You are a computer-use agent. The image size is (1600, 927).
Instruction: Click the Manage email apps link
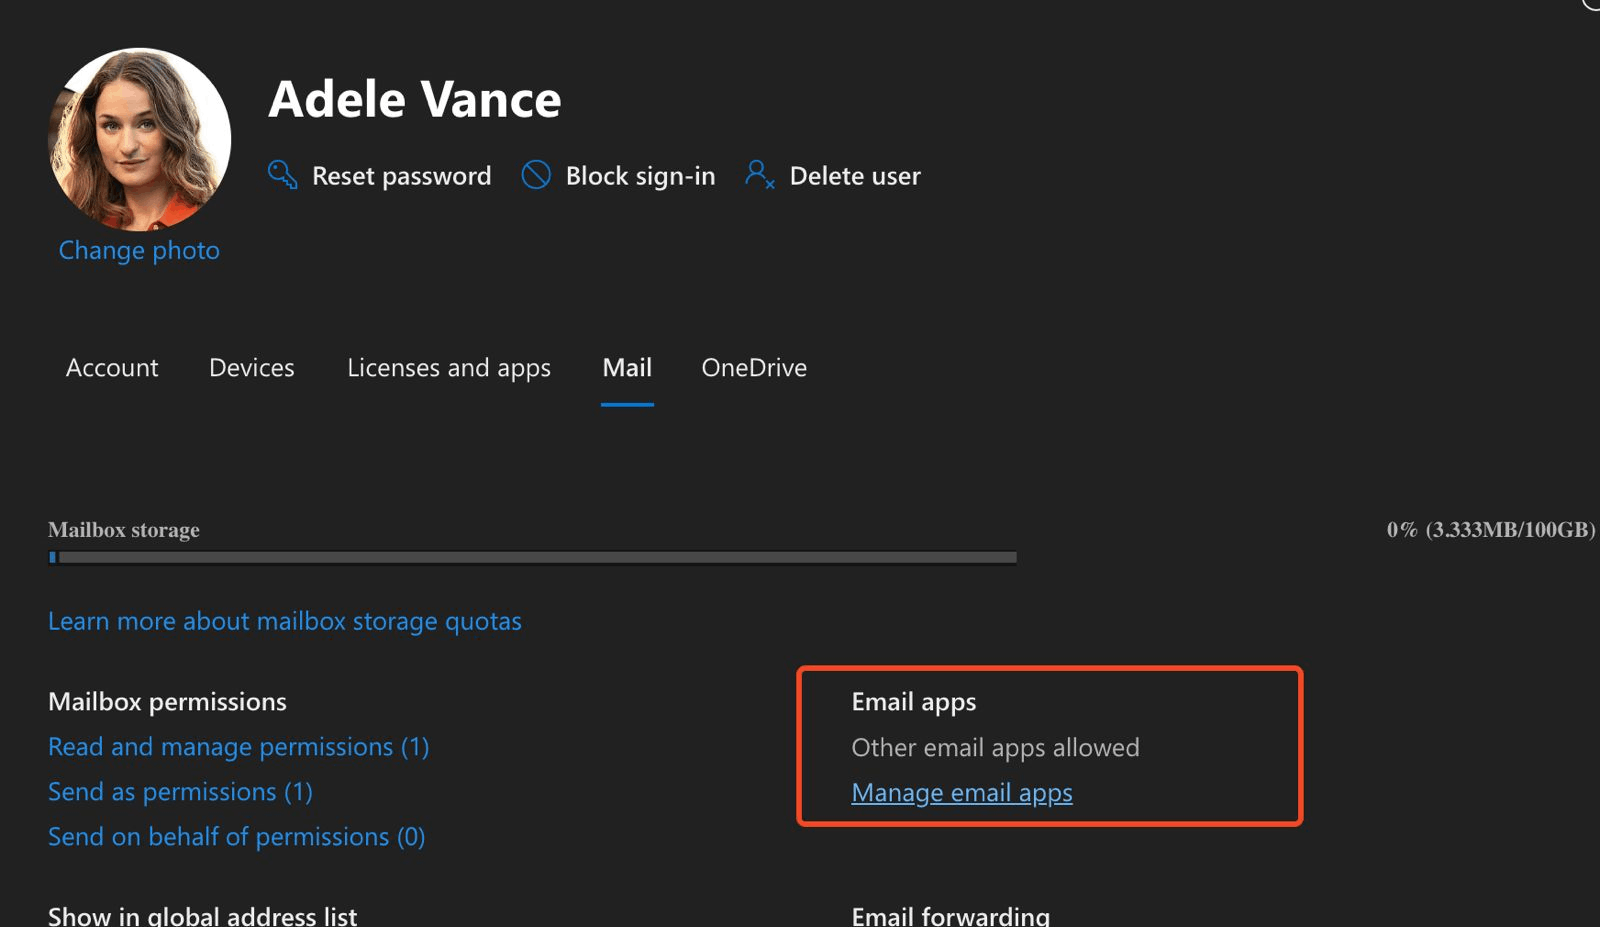(962, 793)
